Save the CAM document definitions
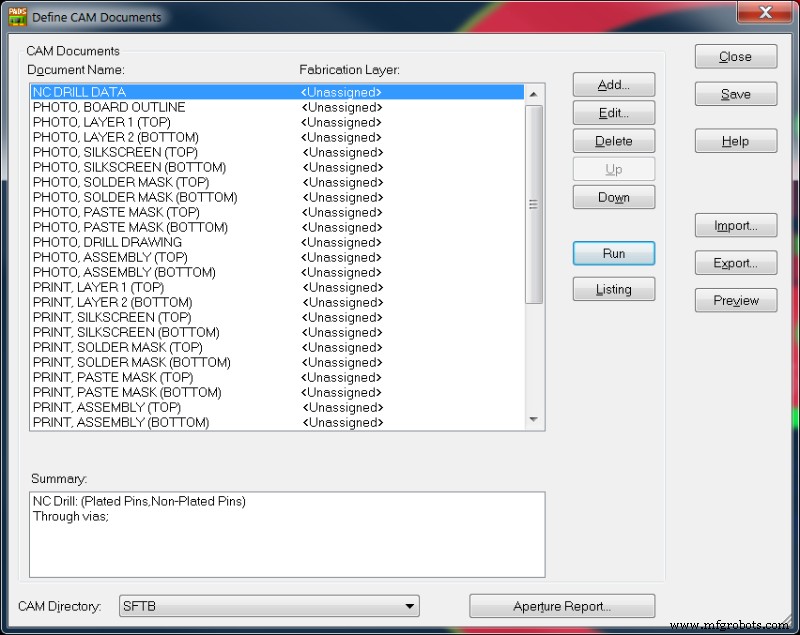The width and height of the screenshot is (800, 635). (735, 93)
